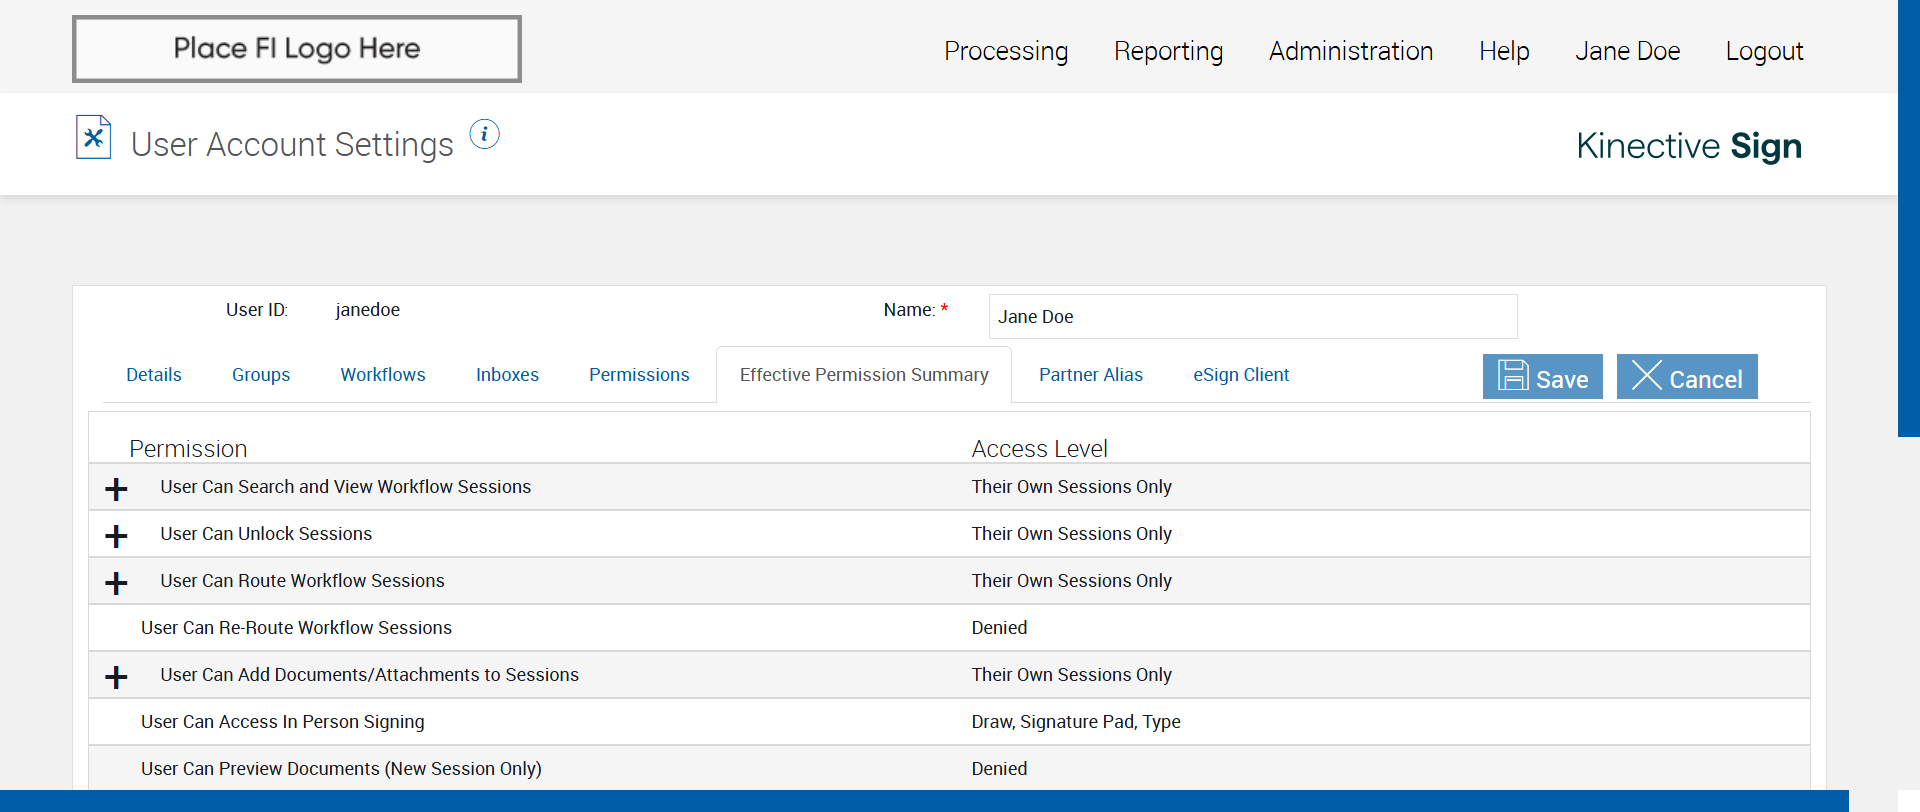
Task: Expand User Can Search and View Workflow Sessions
Action: [116, 489]
